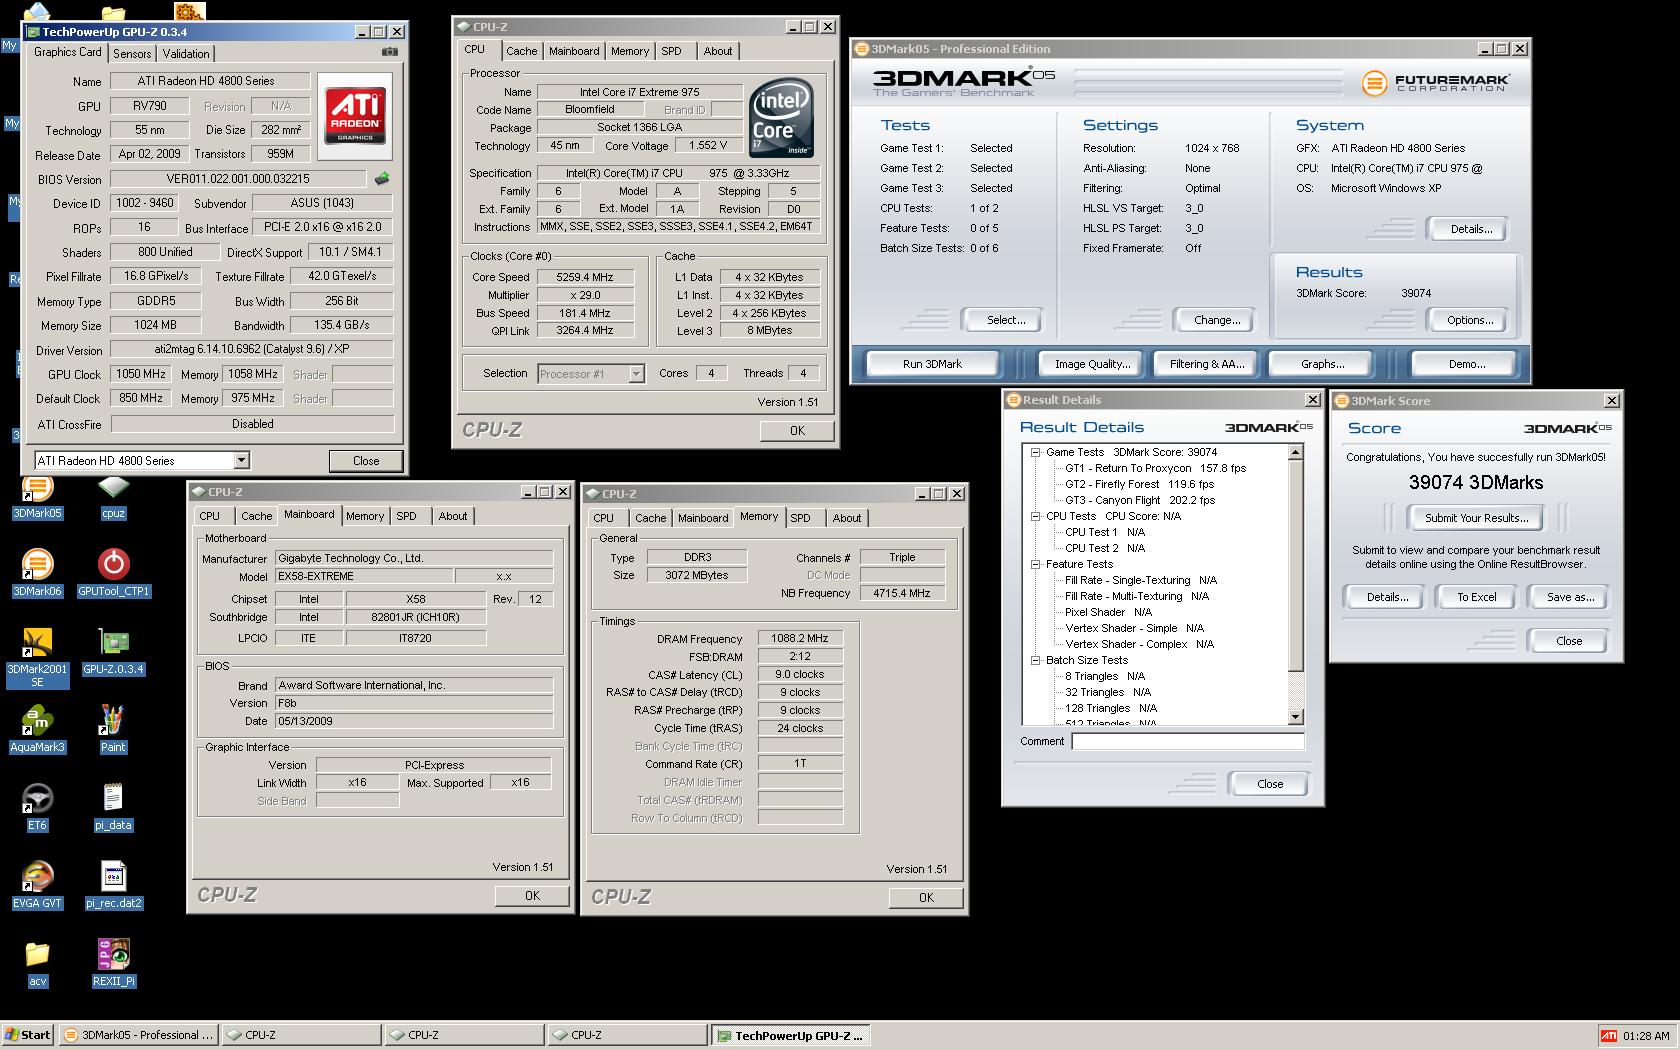Click Options... button under Results
The height and width of the screenshot is (1050, 1680).
[1470, 320]
